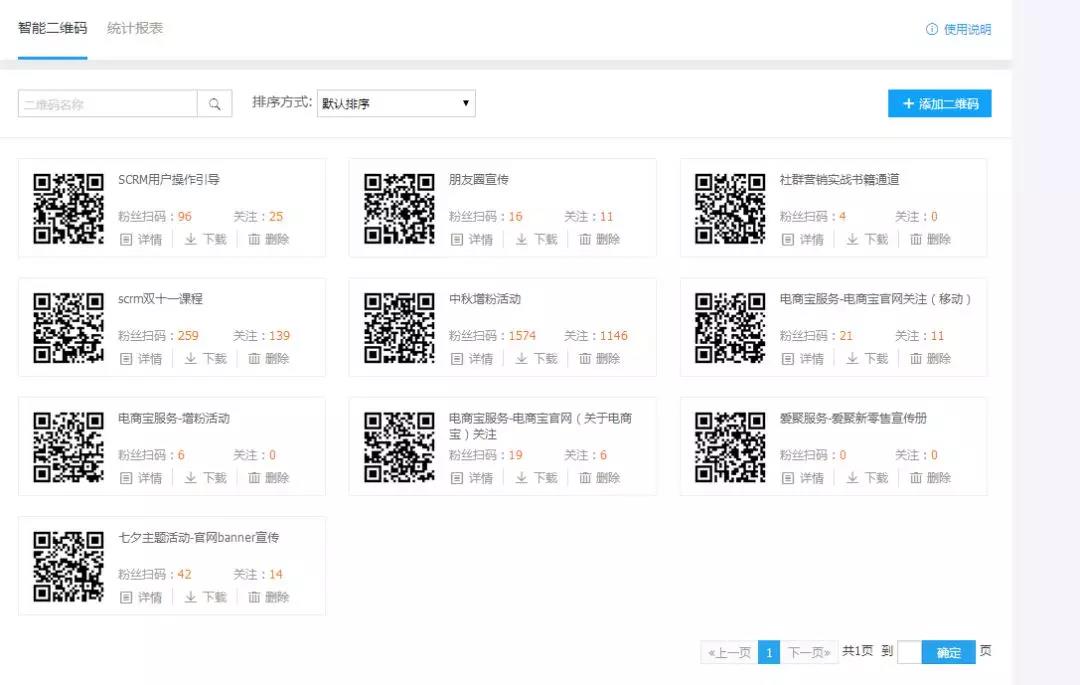Switch to the 智能二维码 tab
Screen dimensions: 1080x685
click(x=52, y=28)
